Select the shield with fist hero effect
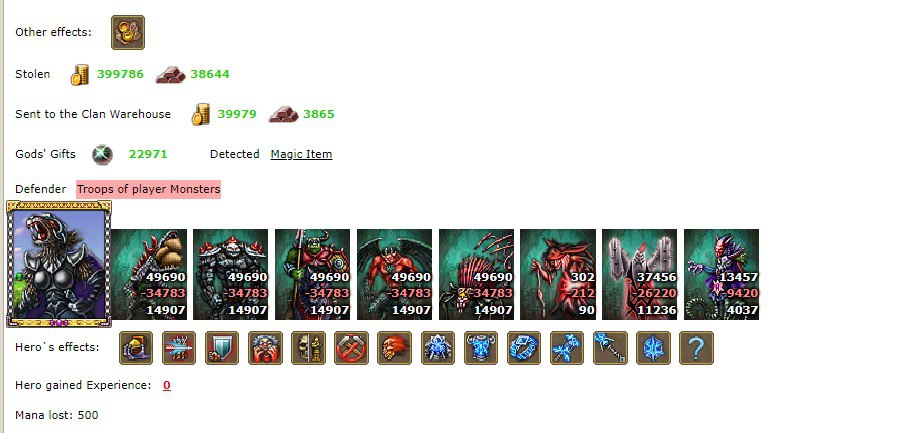The height and width of the screenshot is (433, 924). point(222,348)
